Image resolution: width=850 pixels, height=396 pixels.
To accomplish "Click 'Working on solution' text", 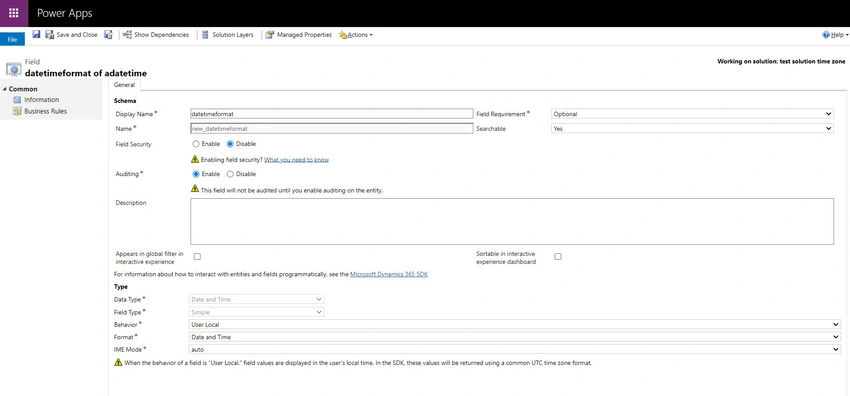I will click(x=781, y=62).
